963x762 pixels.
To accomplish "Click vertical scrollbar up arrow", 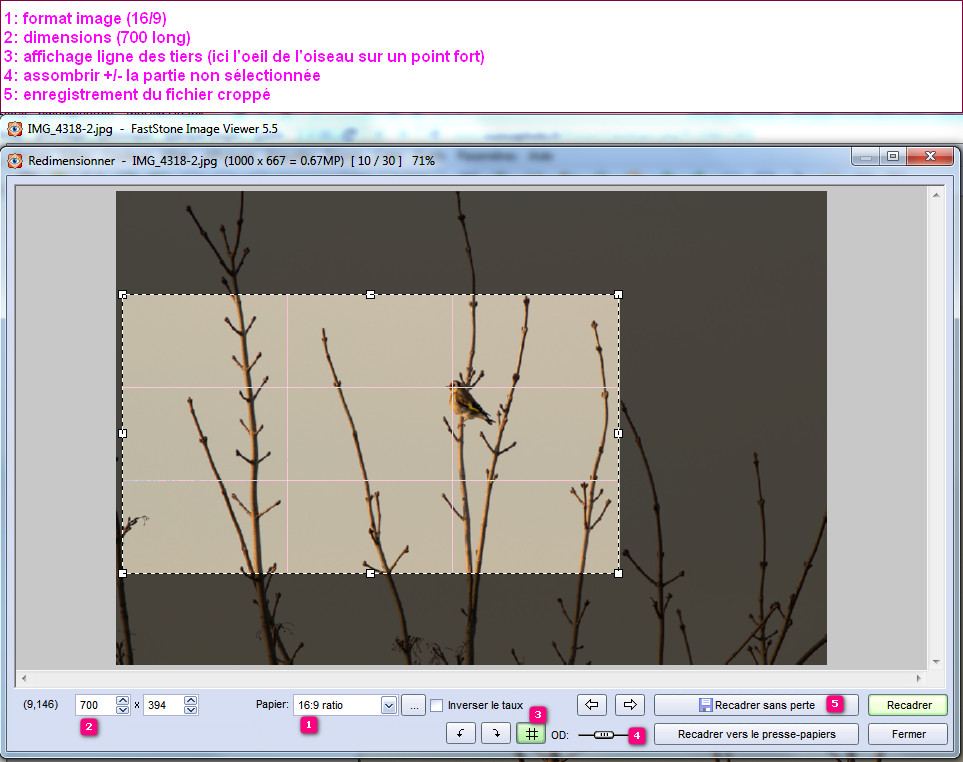I will [x=936, y=195].
